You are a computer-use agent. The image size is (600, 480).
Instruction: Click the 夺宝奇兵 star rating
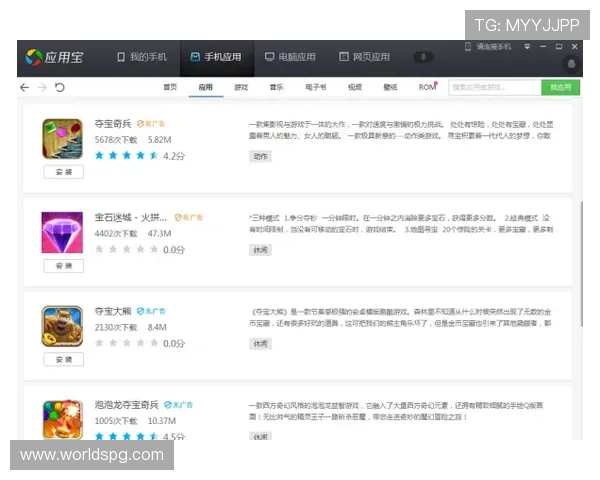[x=127, y=155]
